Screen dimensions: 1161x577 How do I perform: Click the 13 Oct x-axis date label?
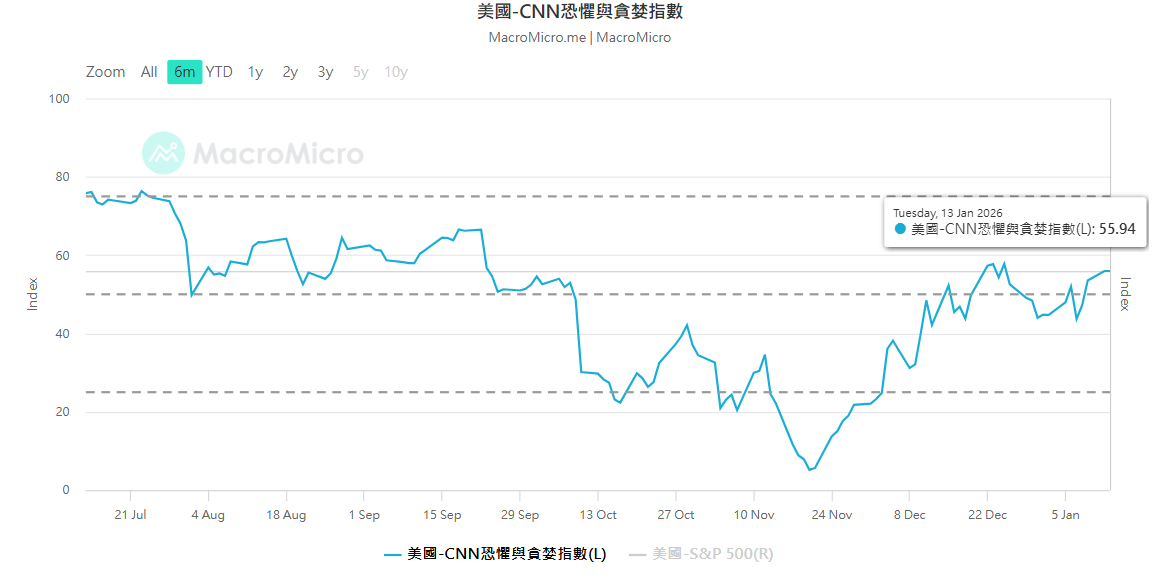click(x=597, y=515)
